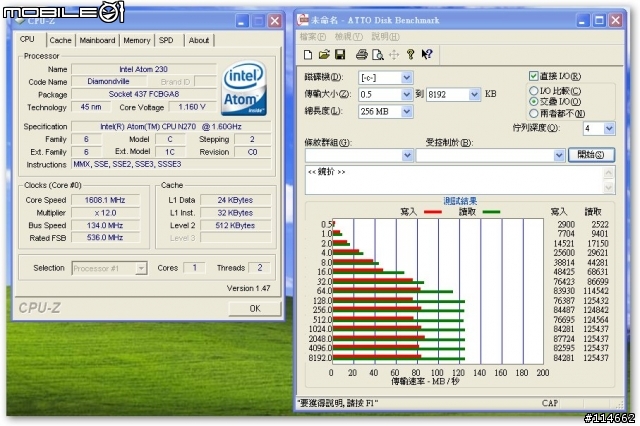Click the '134.0 MHz' bus speed value
Screen dimensions: 640x426
pyautogui.click(x=105, y=225)
